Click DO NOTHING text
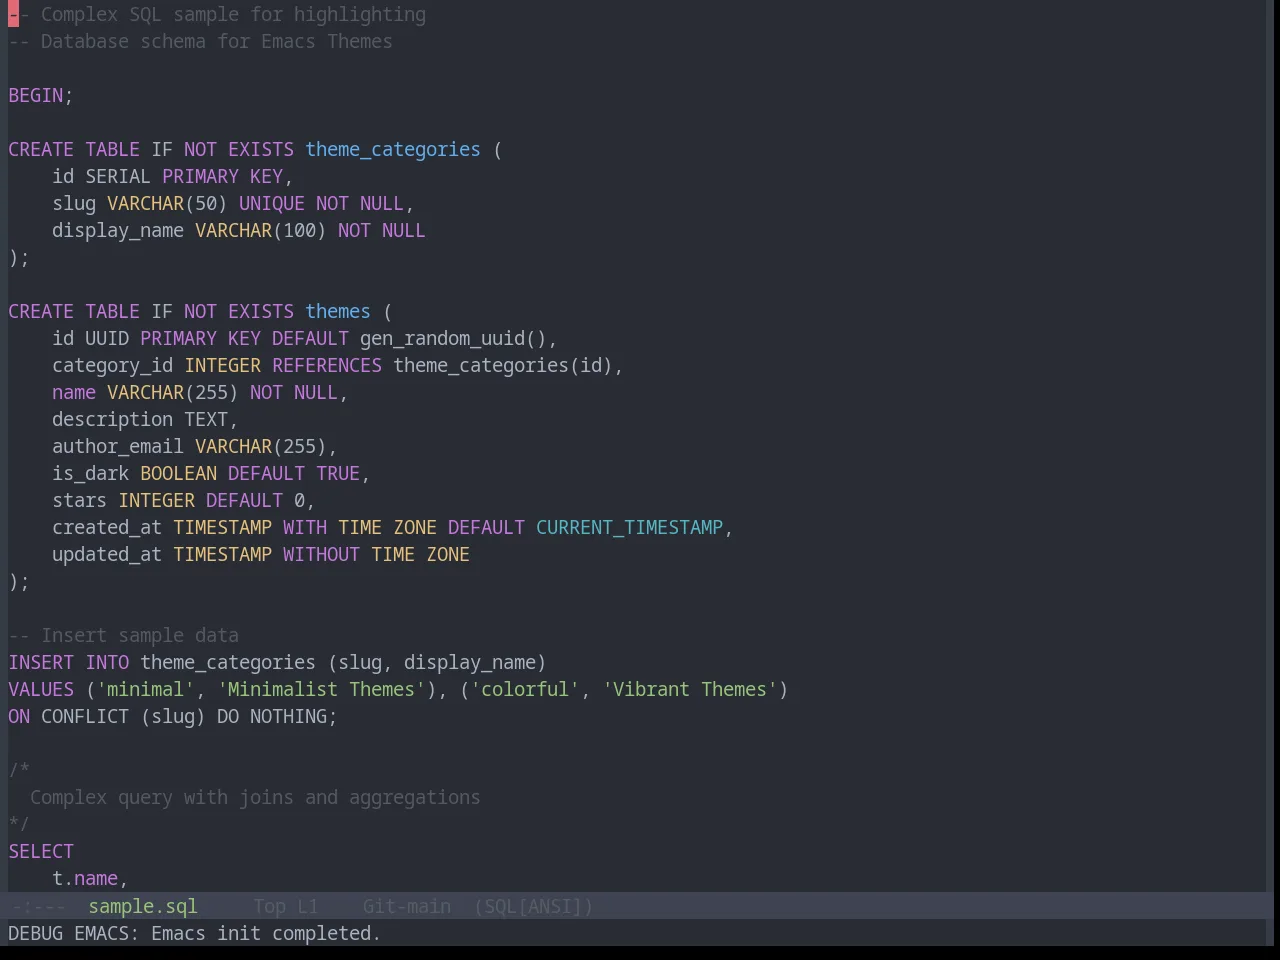This screenshot has width=1280, height=960. (272, 716)
